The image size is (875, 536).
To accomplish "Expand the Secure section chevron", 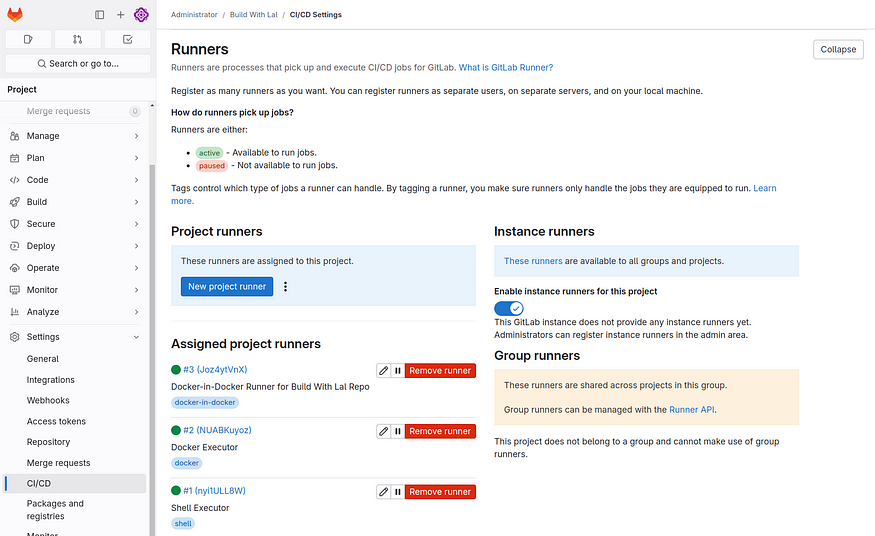I will [136, 224].
